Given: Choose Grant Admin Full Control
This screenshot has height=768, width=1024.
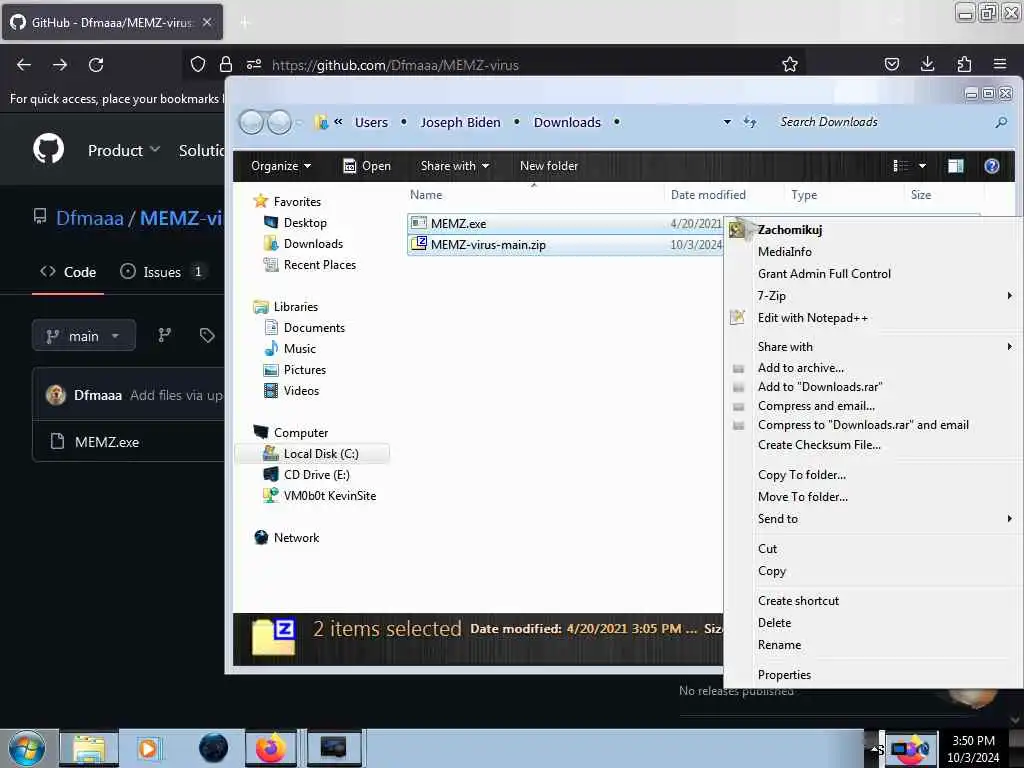Looking at the screenshot, I should pyautogui.click(x=874, y=274).
